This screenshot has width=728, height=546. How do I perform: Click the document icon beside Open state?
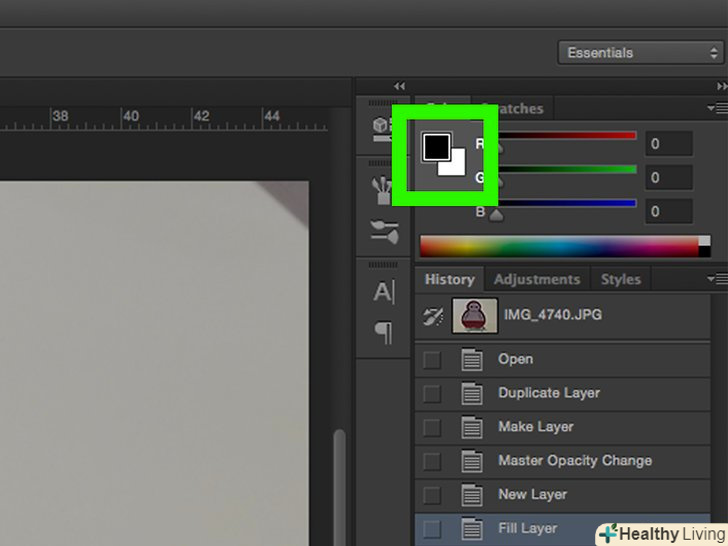click(x=472, y=359)
